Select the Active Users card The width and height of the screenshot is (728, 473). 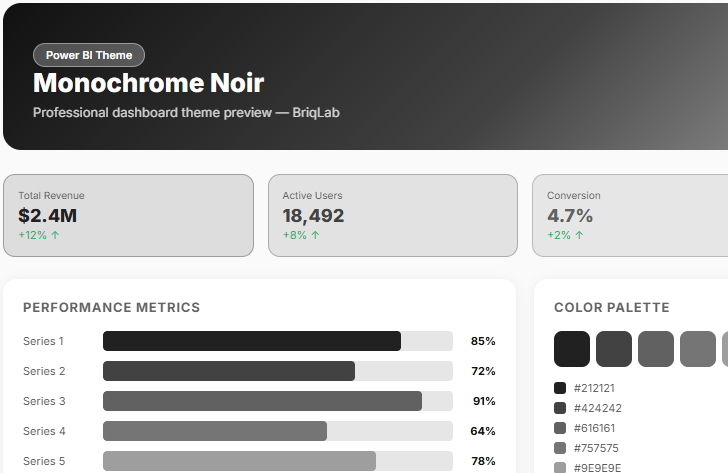click(392, 215)
